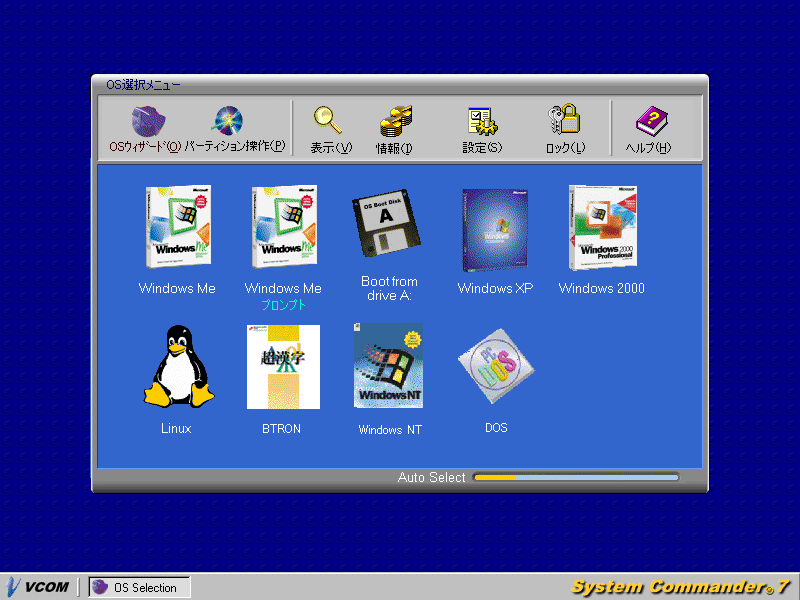Select the PC DOS disc icon

point(496,365)
